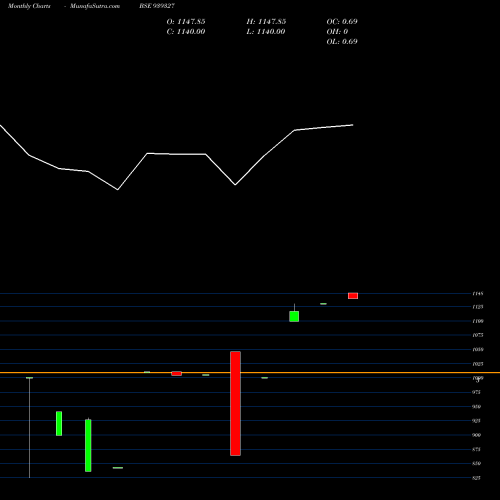Click the 950 price axis label
Screen dimensions: 500x500
[x=476, y=407]
